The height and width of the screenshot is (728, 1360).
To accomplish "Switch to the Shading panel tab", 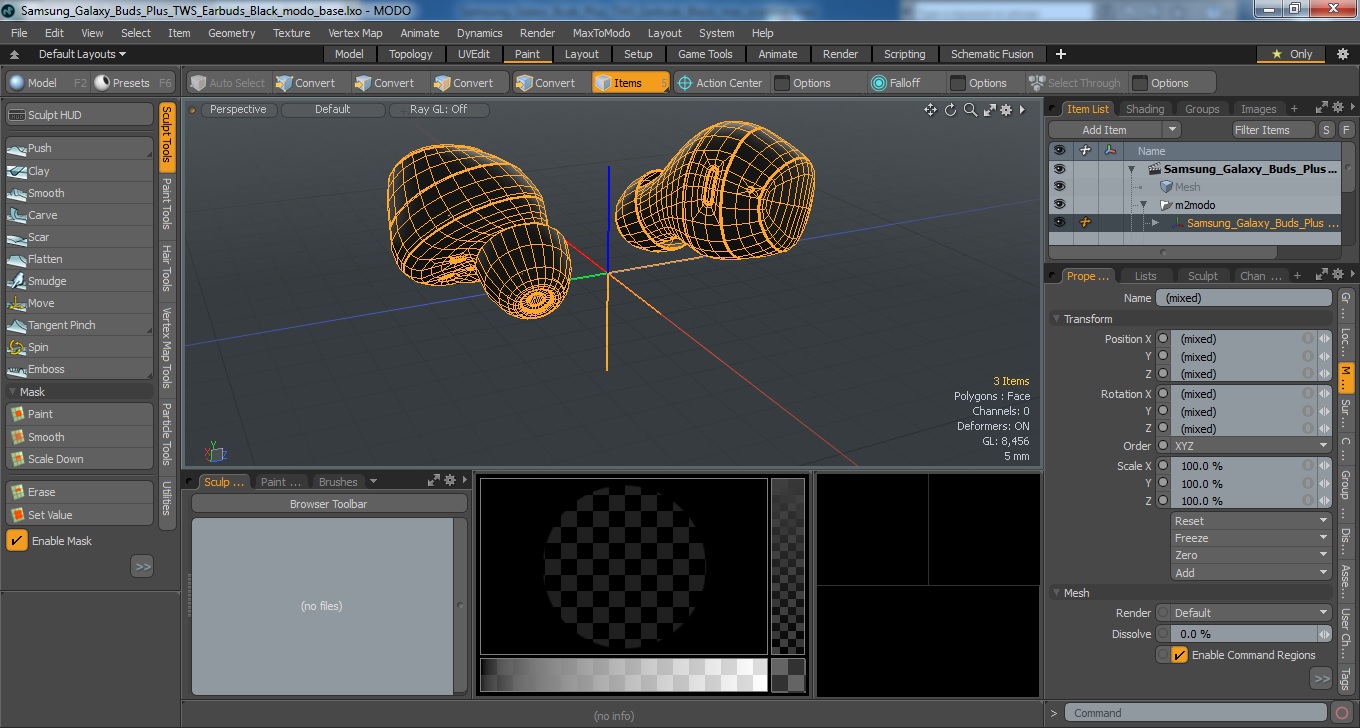I will pyautogui.click(x=1145, y=109).
